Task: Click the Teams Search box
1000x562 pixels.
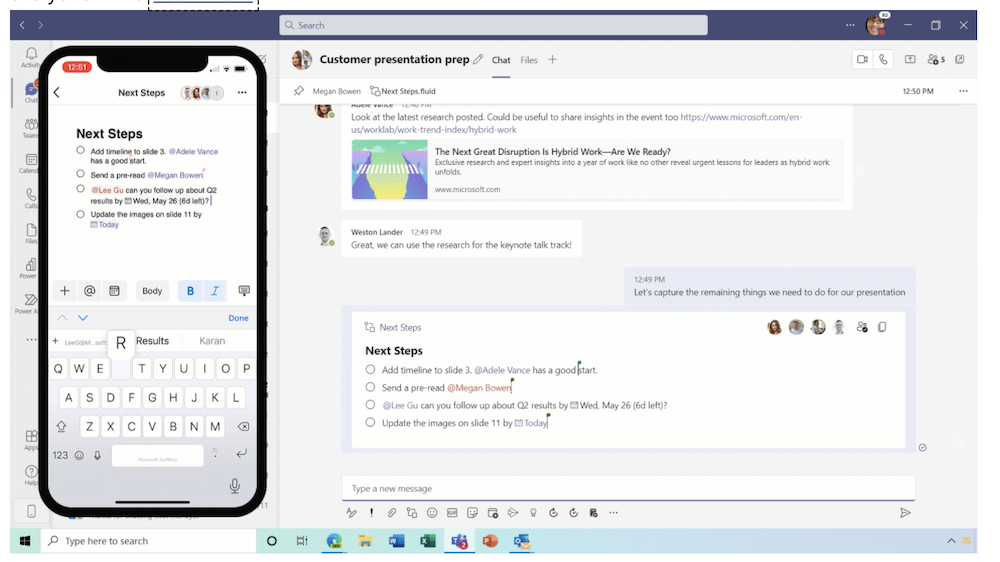Action: tap(493, 25)
